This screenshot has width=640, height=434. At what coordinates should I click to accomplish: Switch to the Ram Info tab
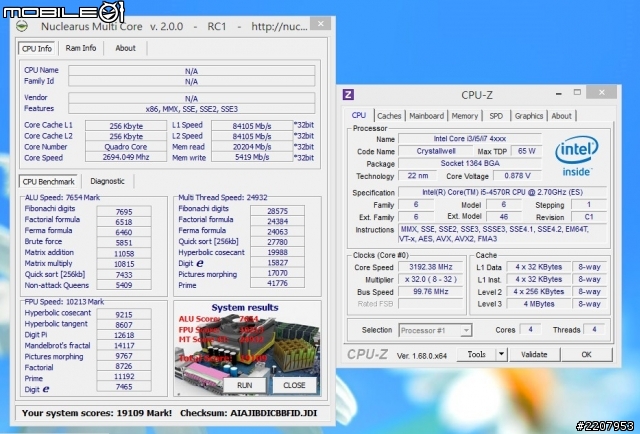pos(81,48)
